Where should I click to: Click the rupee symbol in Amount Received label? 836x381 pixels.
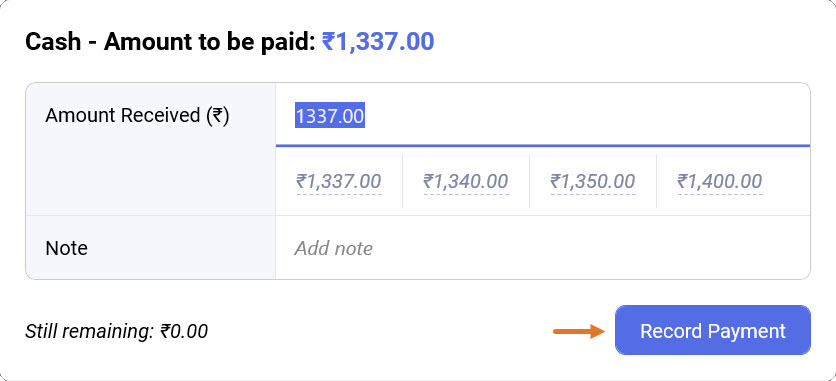pos(218,115)
